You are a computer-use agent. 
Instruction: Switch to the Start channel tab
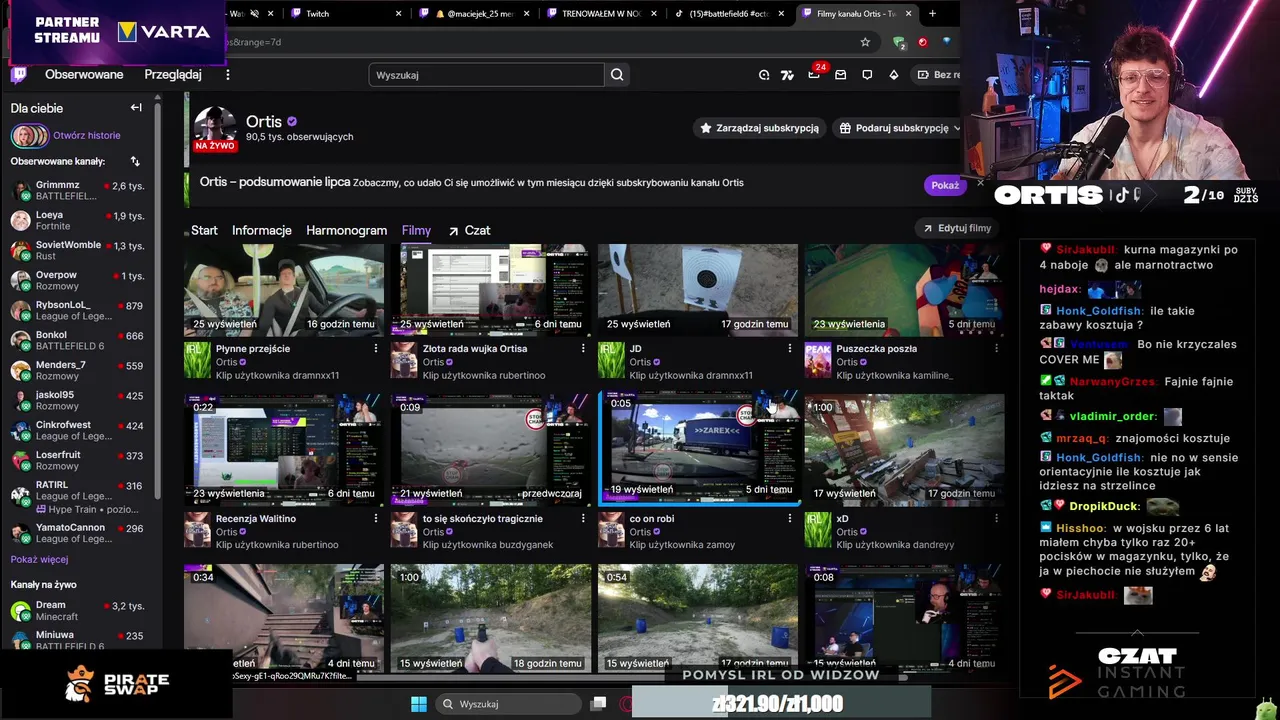tap(204, 230)
